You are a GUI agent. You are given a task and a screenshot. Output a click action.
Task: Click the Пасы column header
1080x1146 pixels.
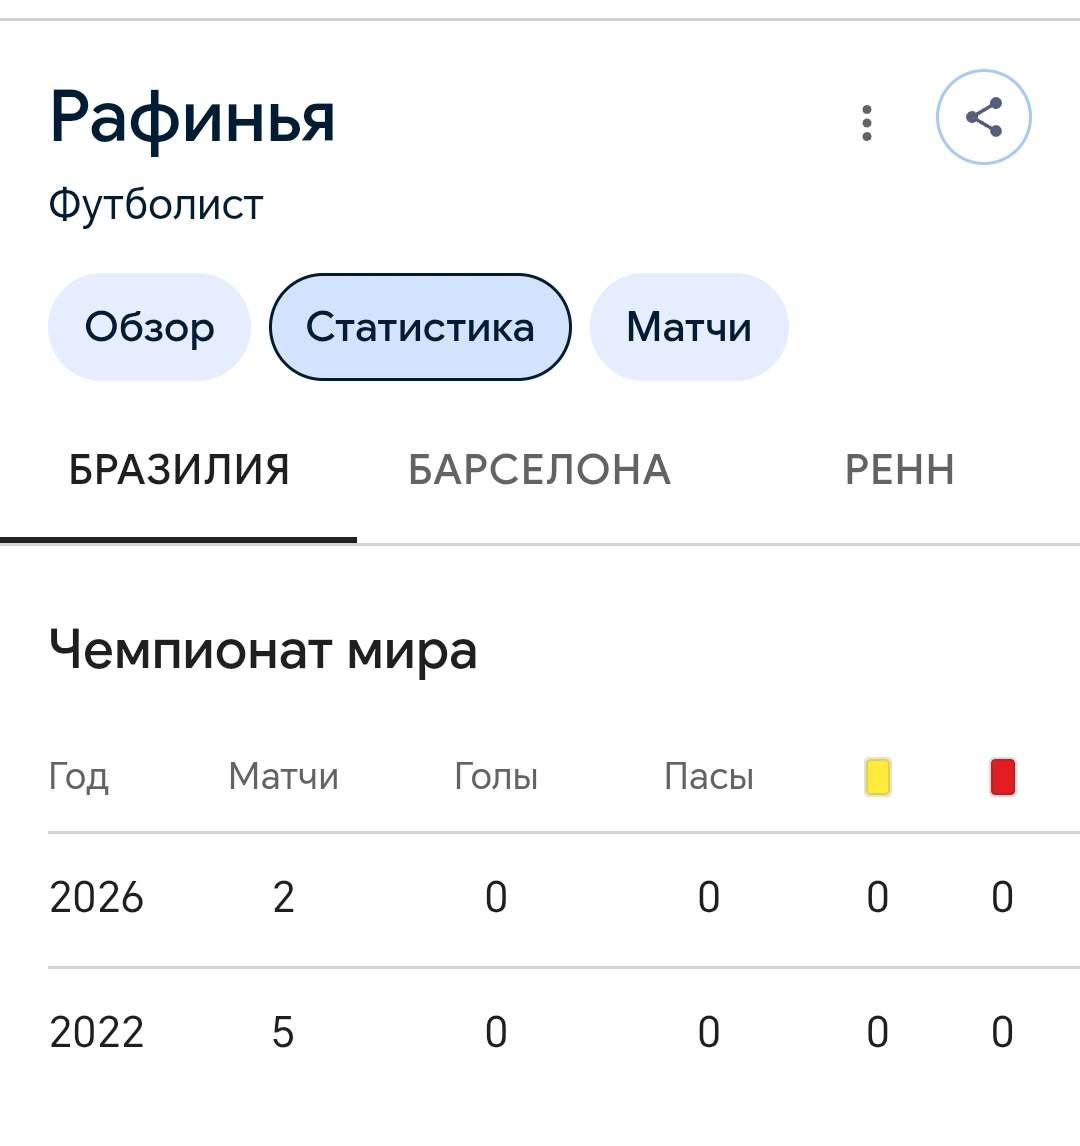coord(709,776)
